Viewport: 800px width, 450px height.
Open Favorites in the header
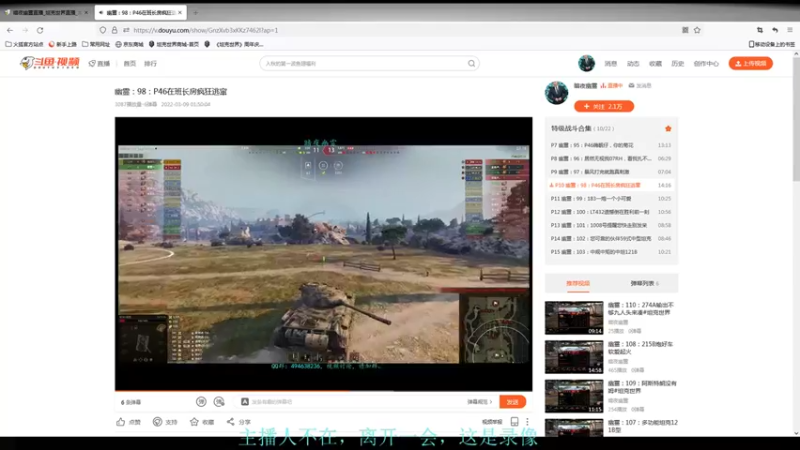coord(655,64)
